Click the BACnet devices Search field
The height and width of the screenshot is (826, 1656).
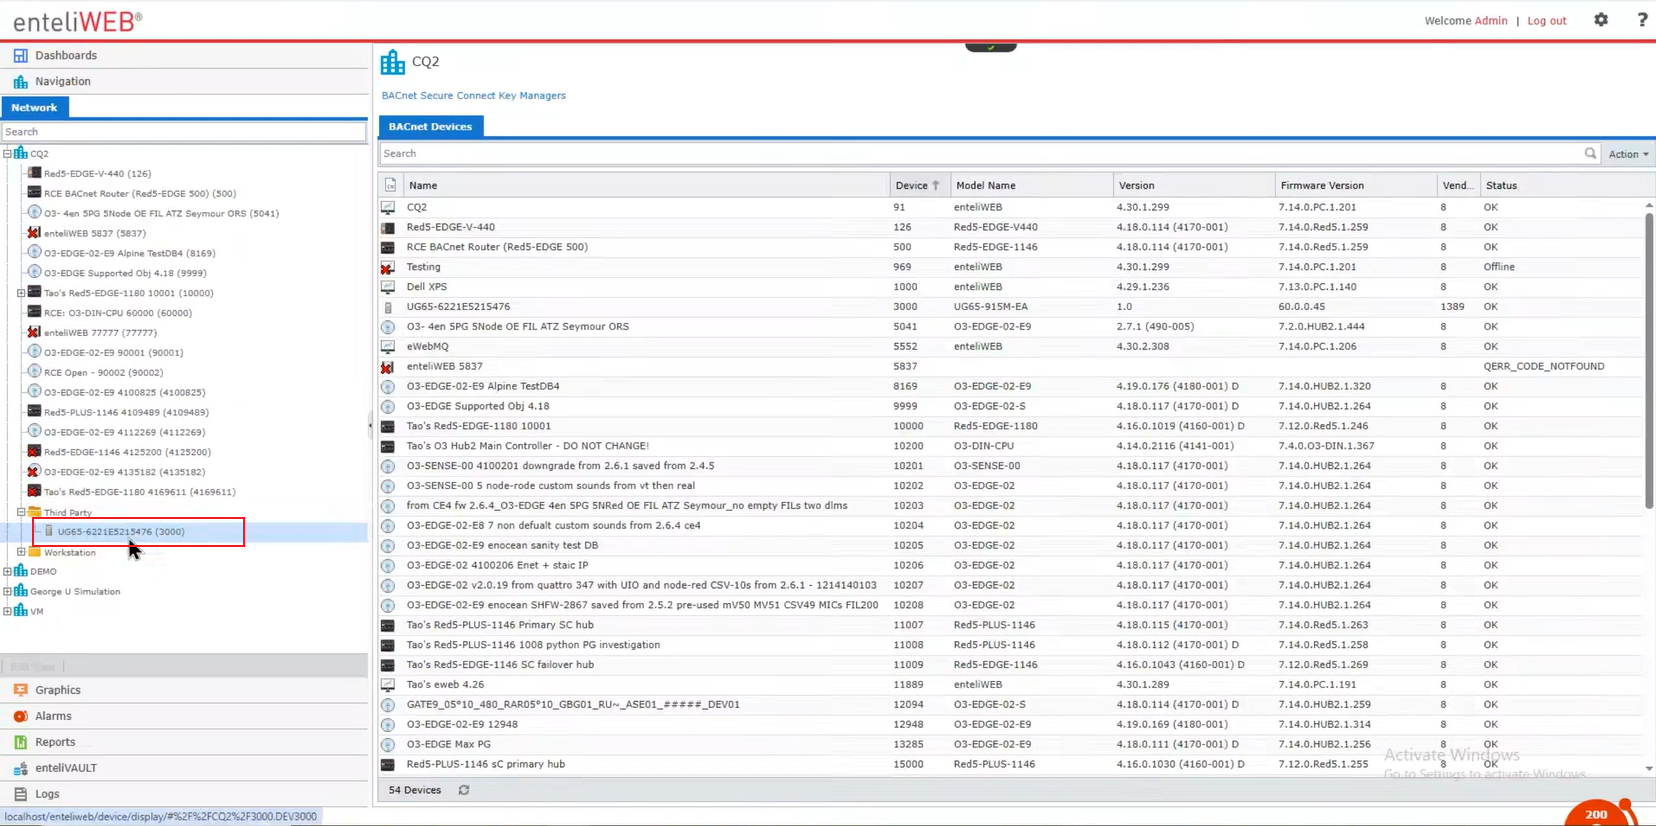pyautogui.click(x=980, y=154)
